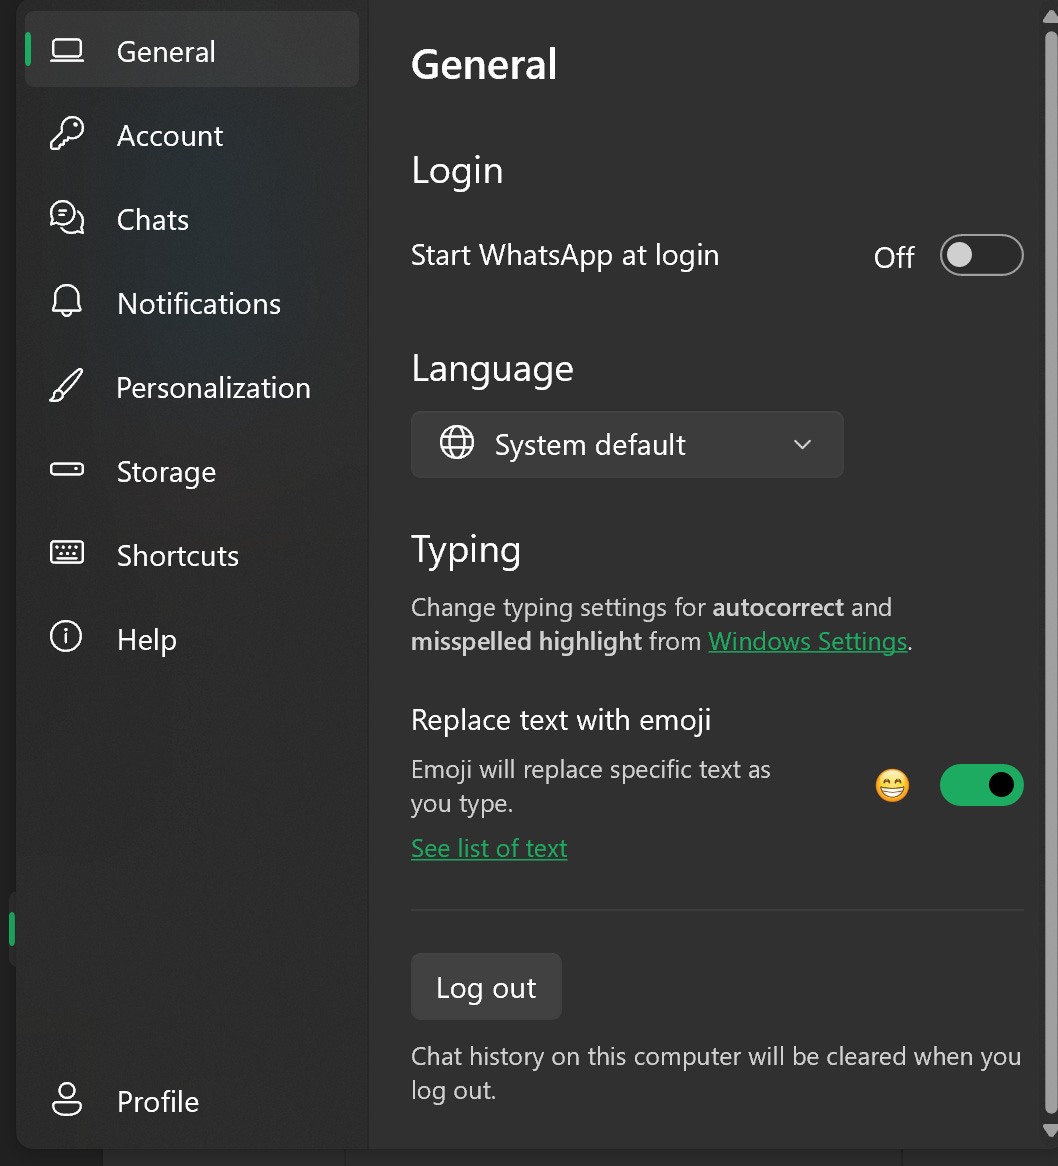Click the Personalization brush icon
1058x1166 pixels.
click(x=67, y=386)
